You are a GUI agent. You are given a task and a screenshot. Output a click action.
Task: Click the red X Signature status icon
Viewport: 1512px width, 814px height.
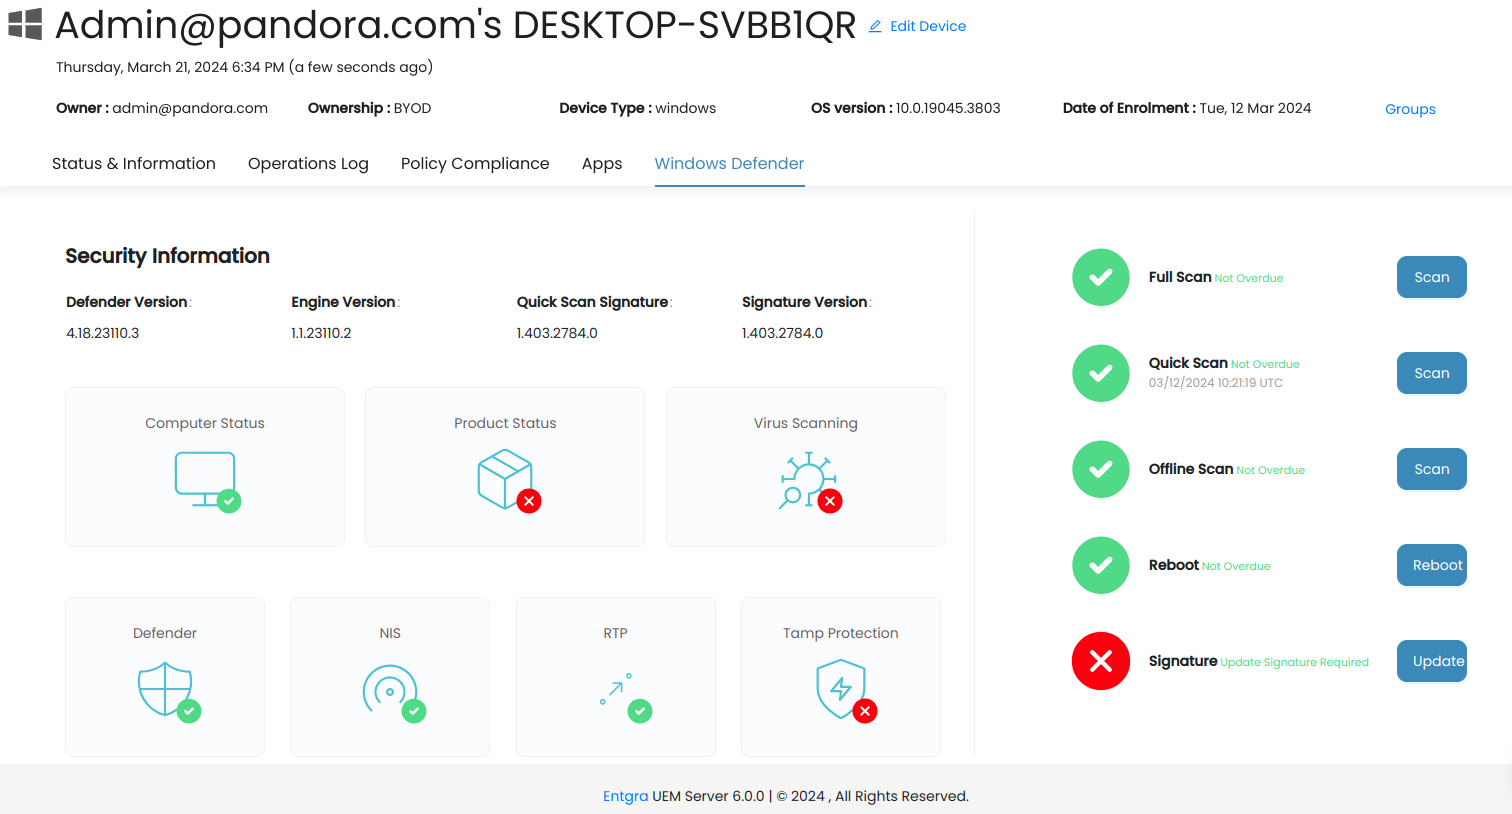(x=1101, y=661)
